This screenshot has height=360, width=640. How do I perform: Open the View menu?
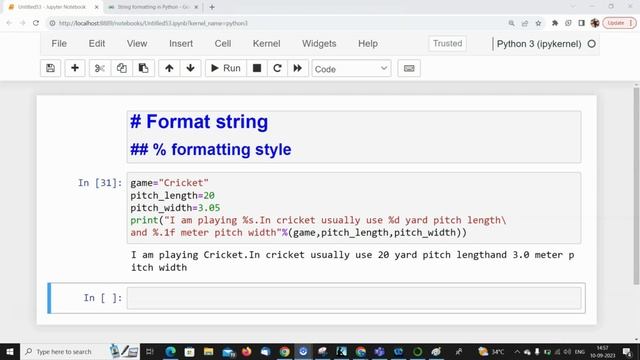(137, 44)
